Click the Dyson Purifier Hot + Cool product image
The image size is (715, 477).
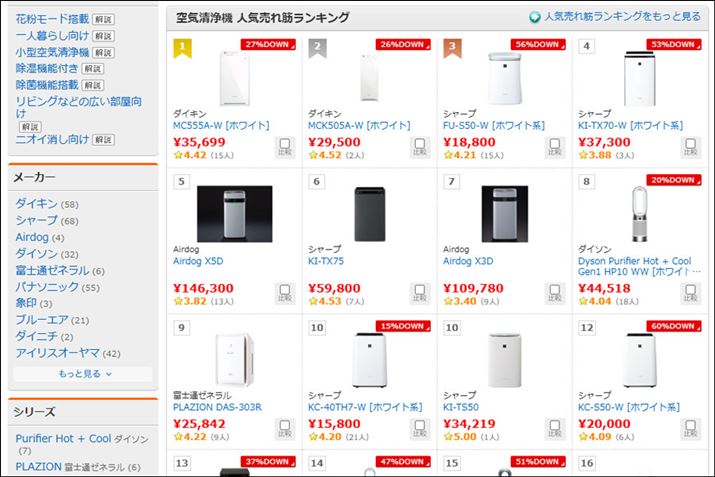pyautogui.click(x=640, y=214)
